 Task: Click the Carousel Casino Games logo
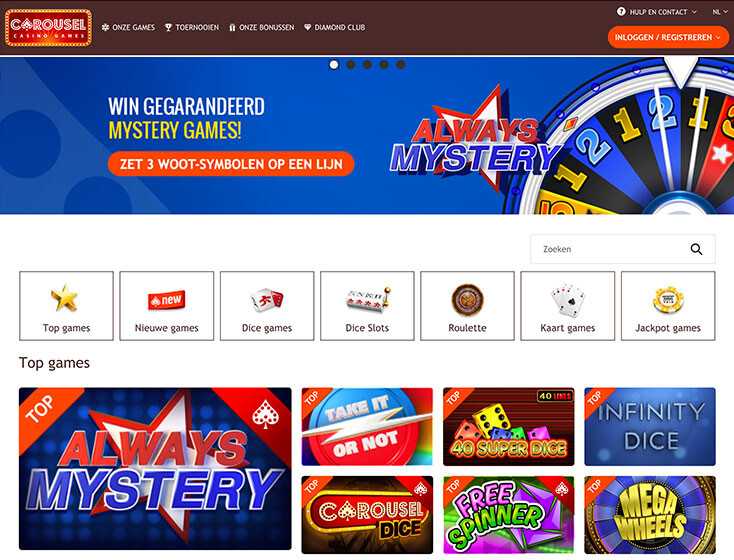pos(48,28)
